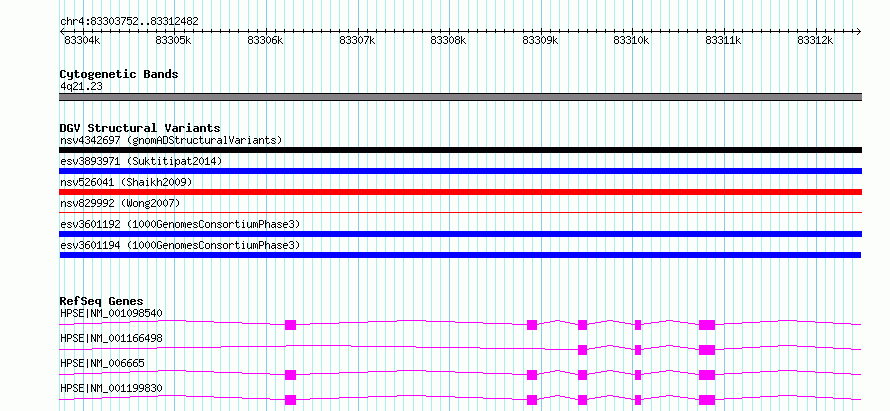Open the Cytogenetic Bands track title

pyautogui.click(x=119, y=74)
